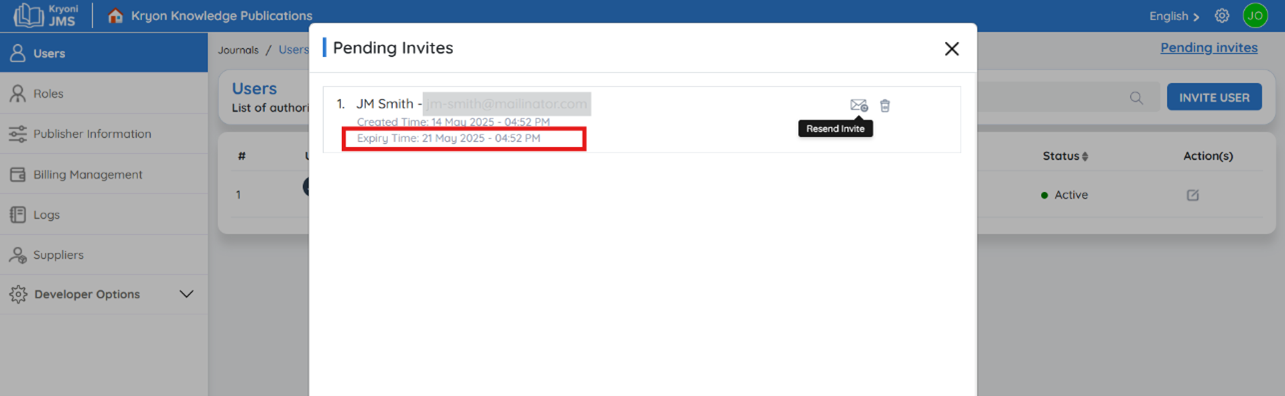The width and height of the screenshot is (1285, 396).
Task: Click the INVITE USER button
Action: [1214, 97]
